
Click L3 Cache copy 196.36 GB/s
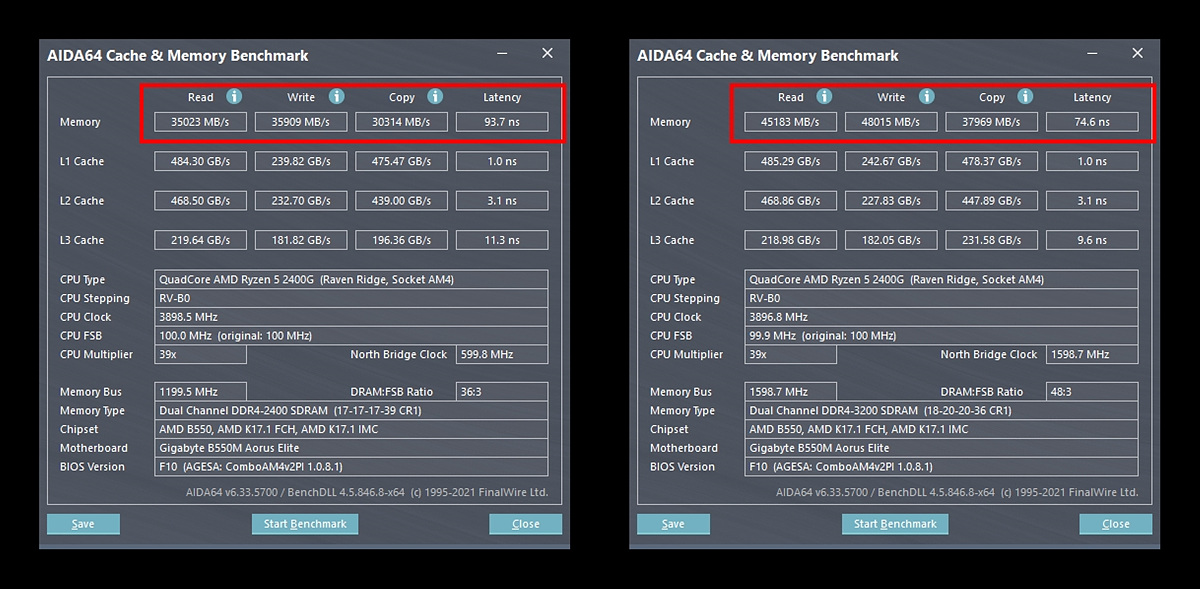tap(401, 240)
